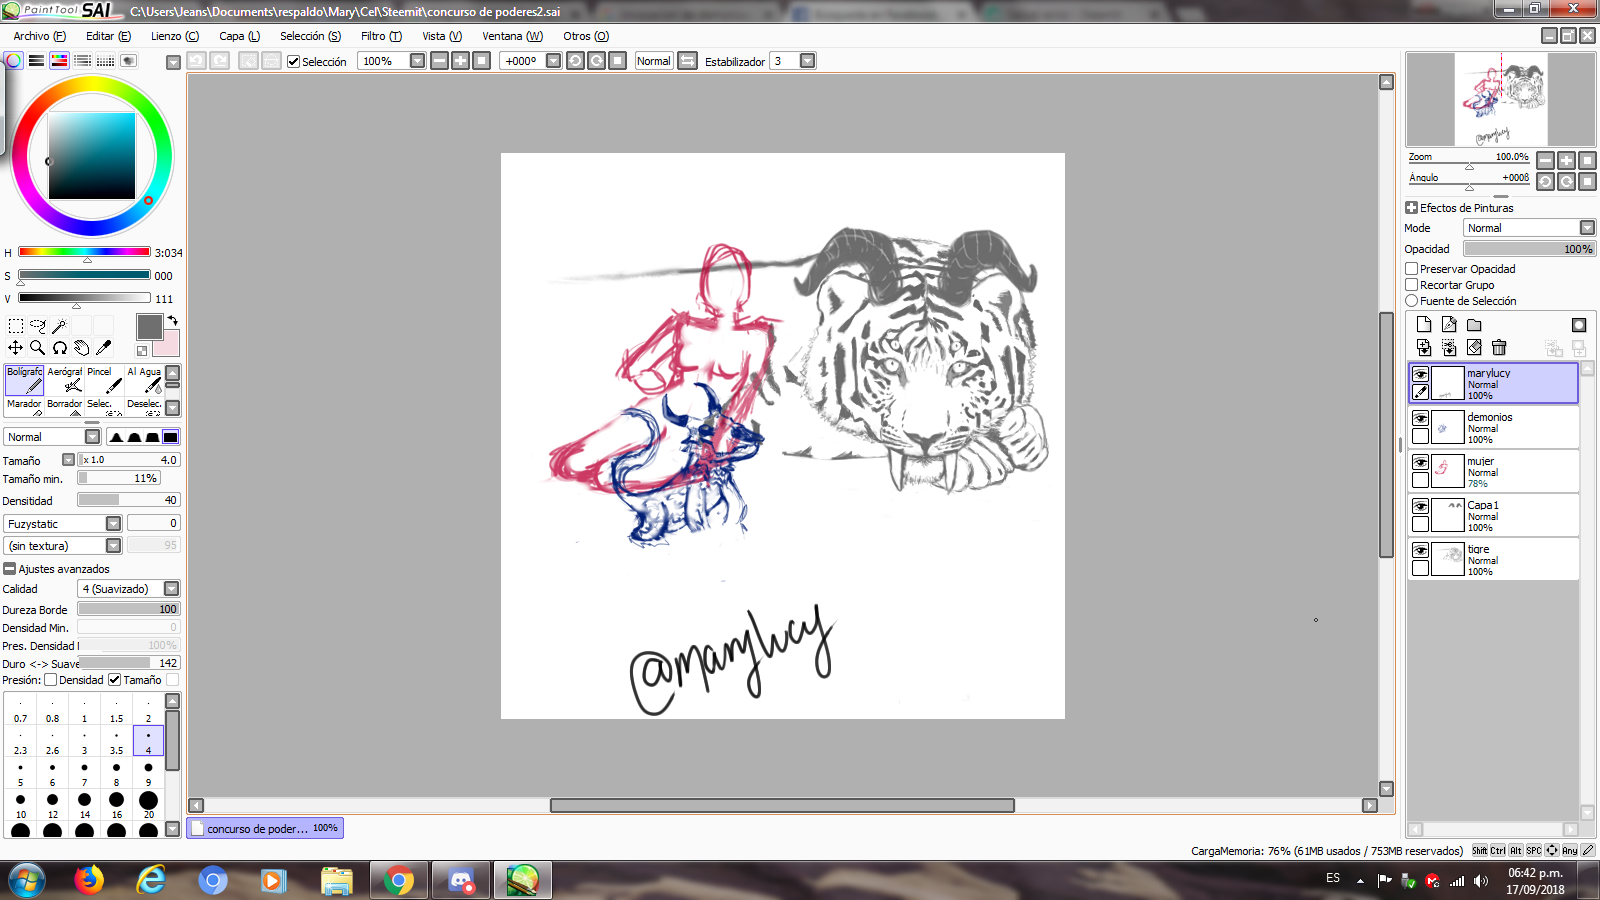Image resolution: width=1600 pixels, height=900 pixels.
Task: Select the eyedropper color picker tool
Action: click(104, 348)
